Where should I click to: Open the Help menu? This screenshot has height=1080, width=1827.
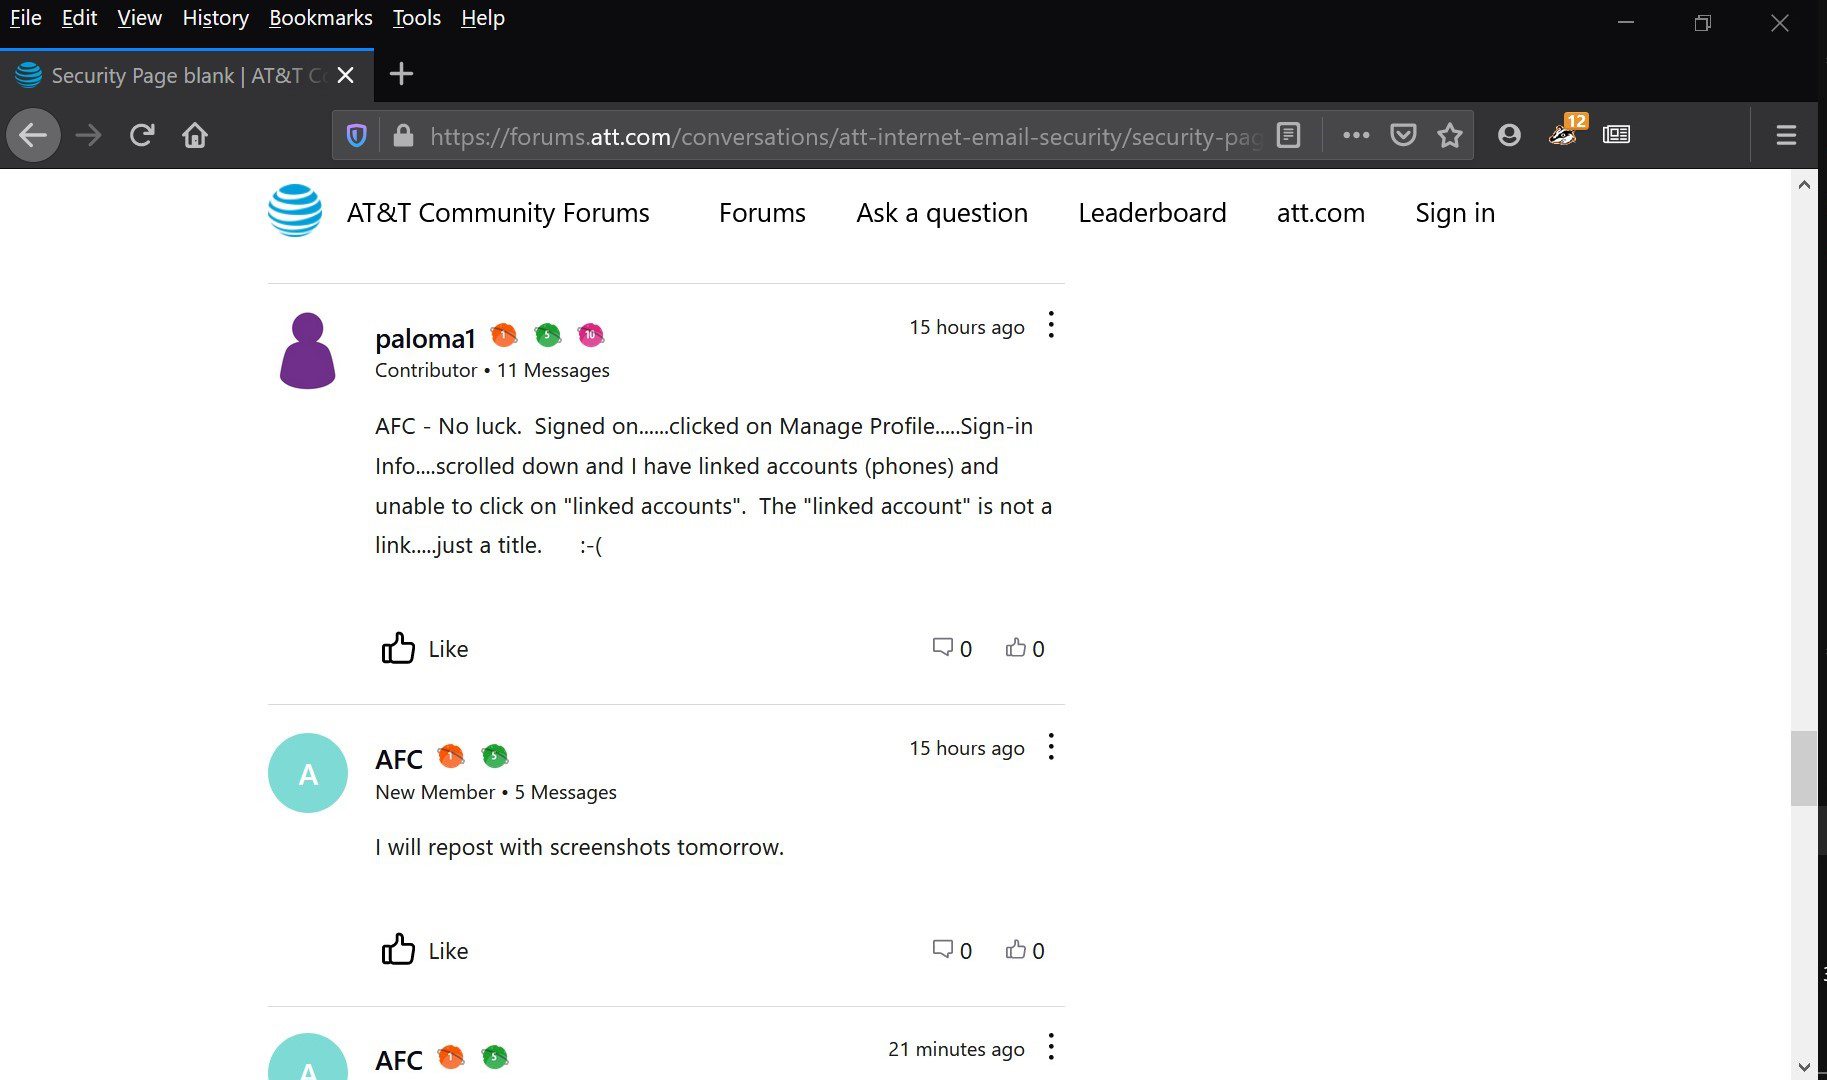pyautogui.click(x=482, y=18)
